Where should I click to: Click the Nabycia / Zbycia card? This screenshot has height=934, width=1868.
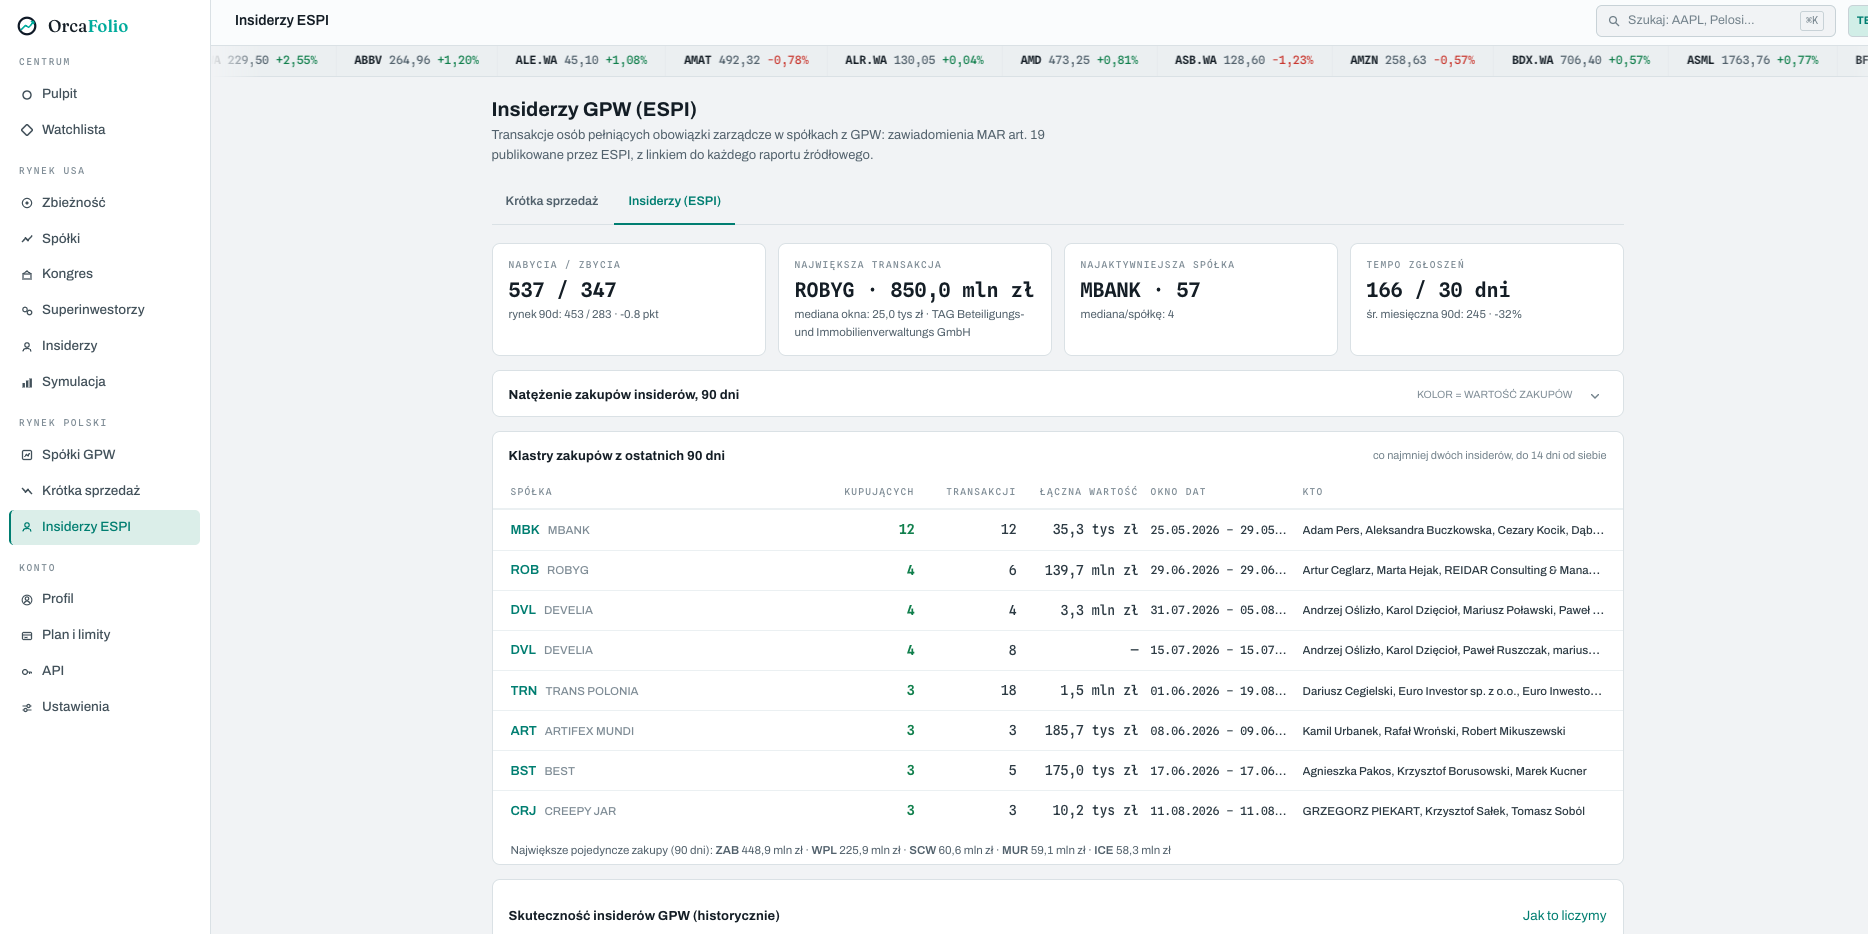629,299
